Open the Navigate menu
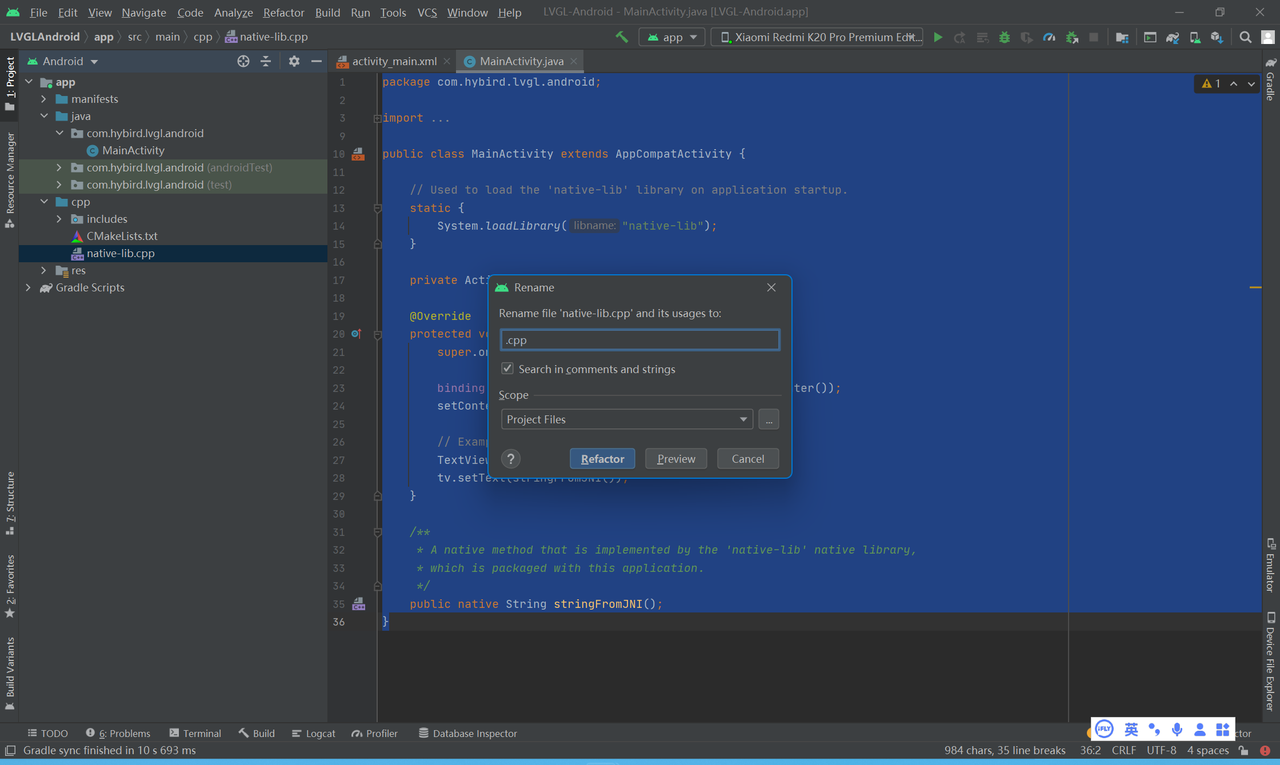Screen dimensions: 1280x765 coord(144,12)
